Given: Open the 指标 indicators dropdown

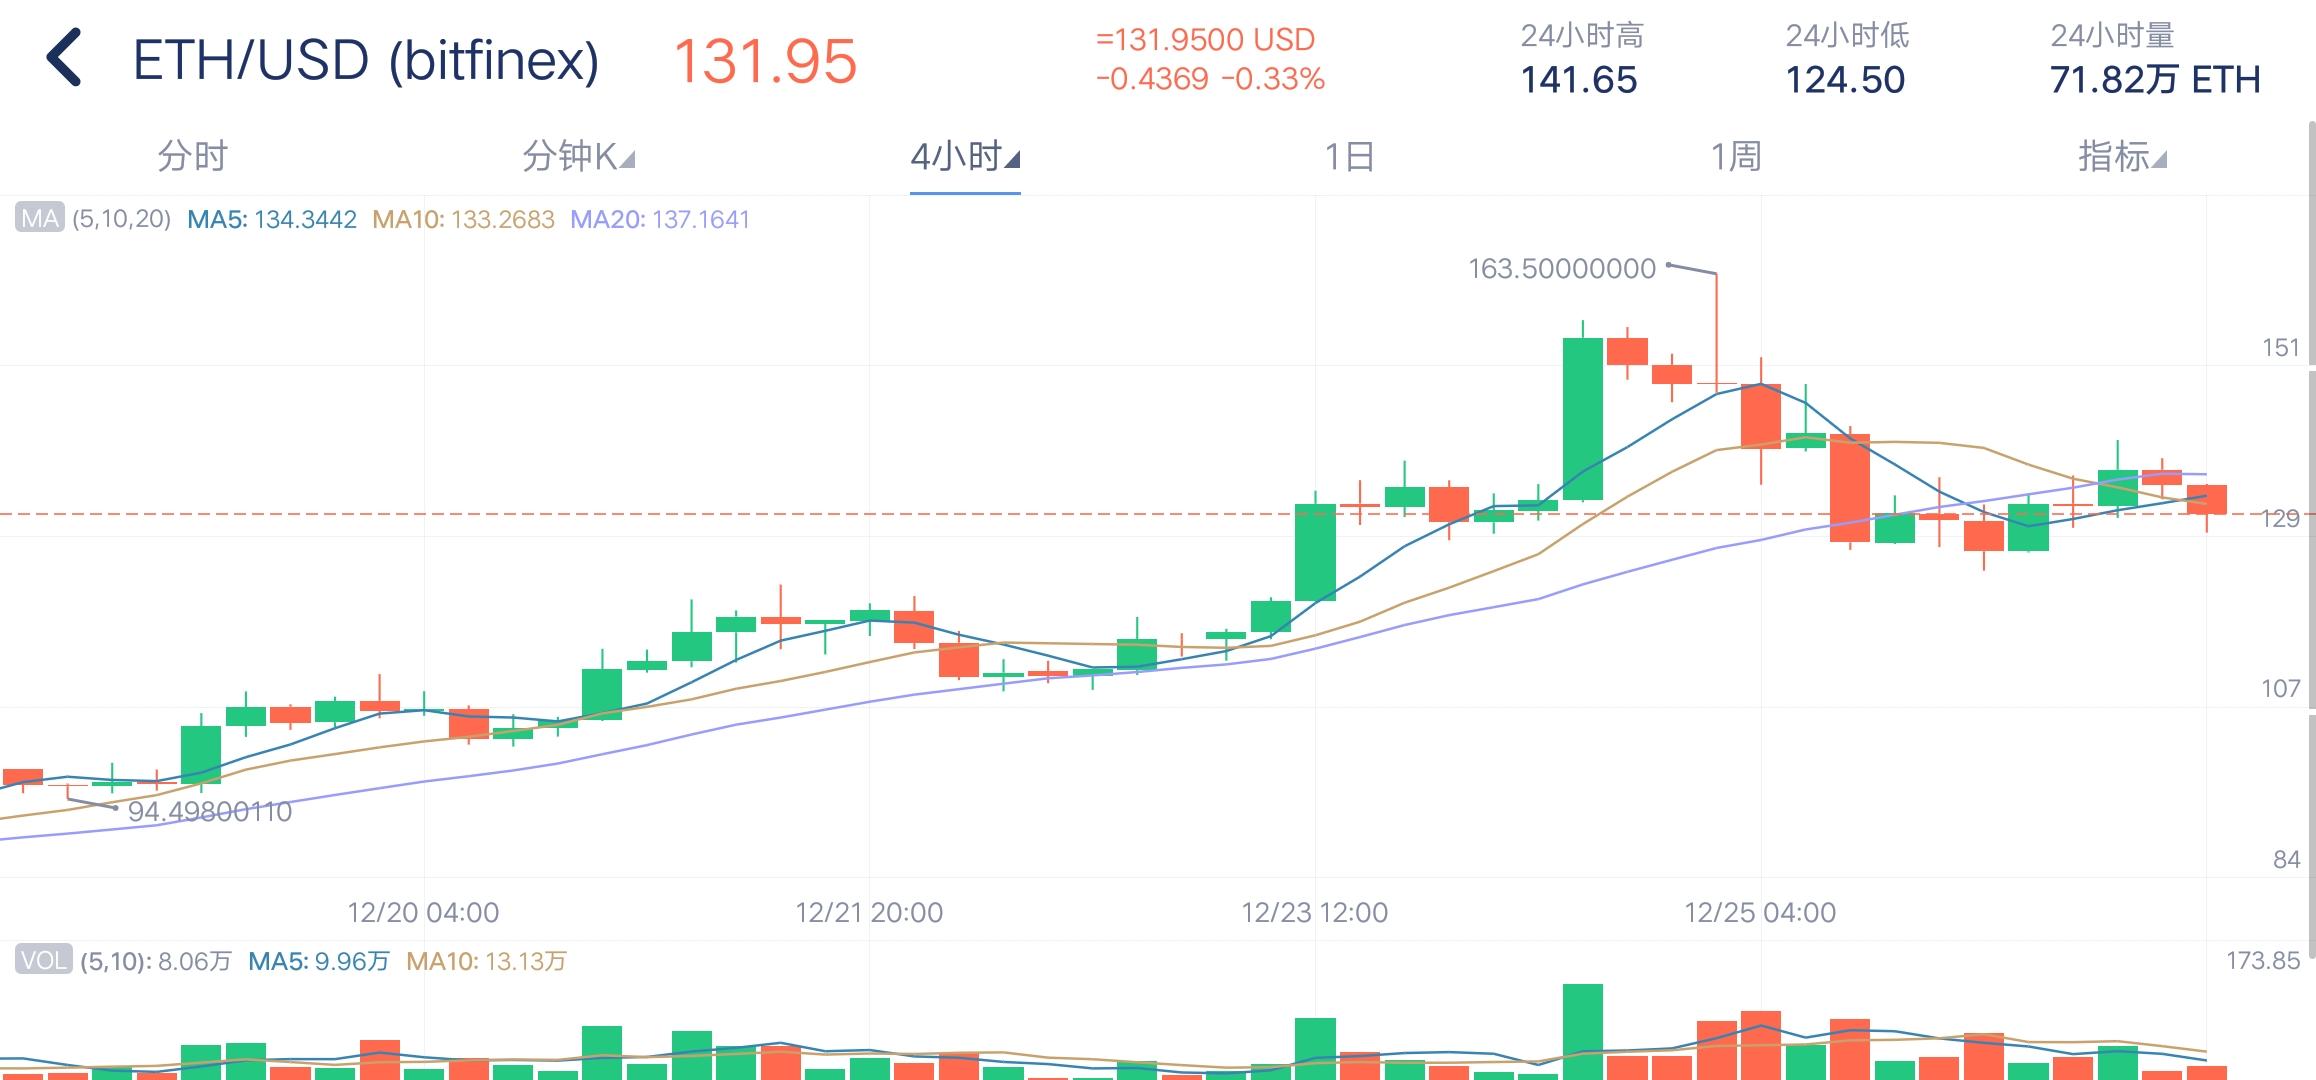Looking at the screenshot, I should pyautogui.click(x=2122, y=156).
